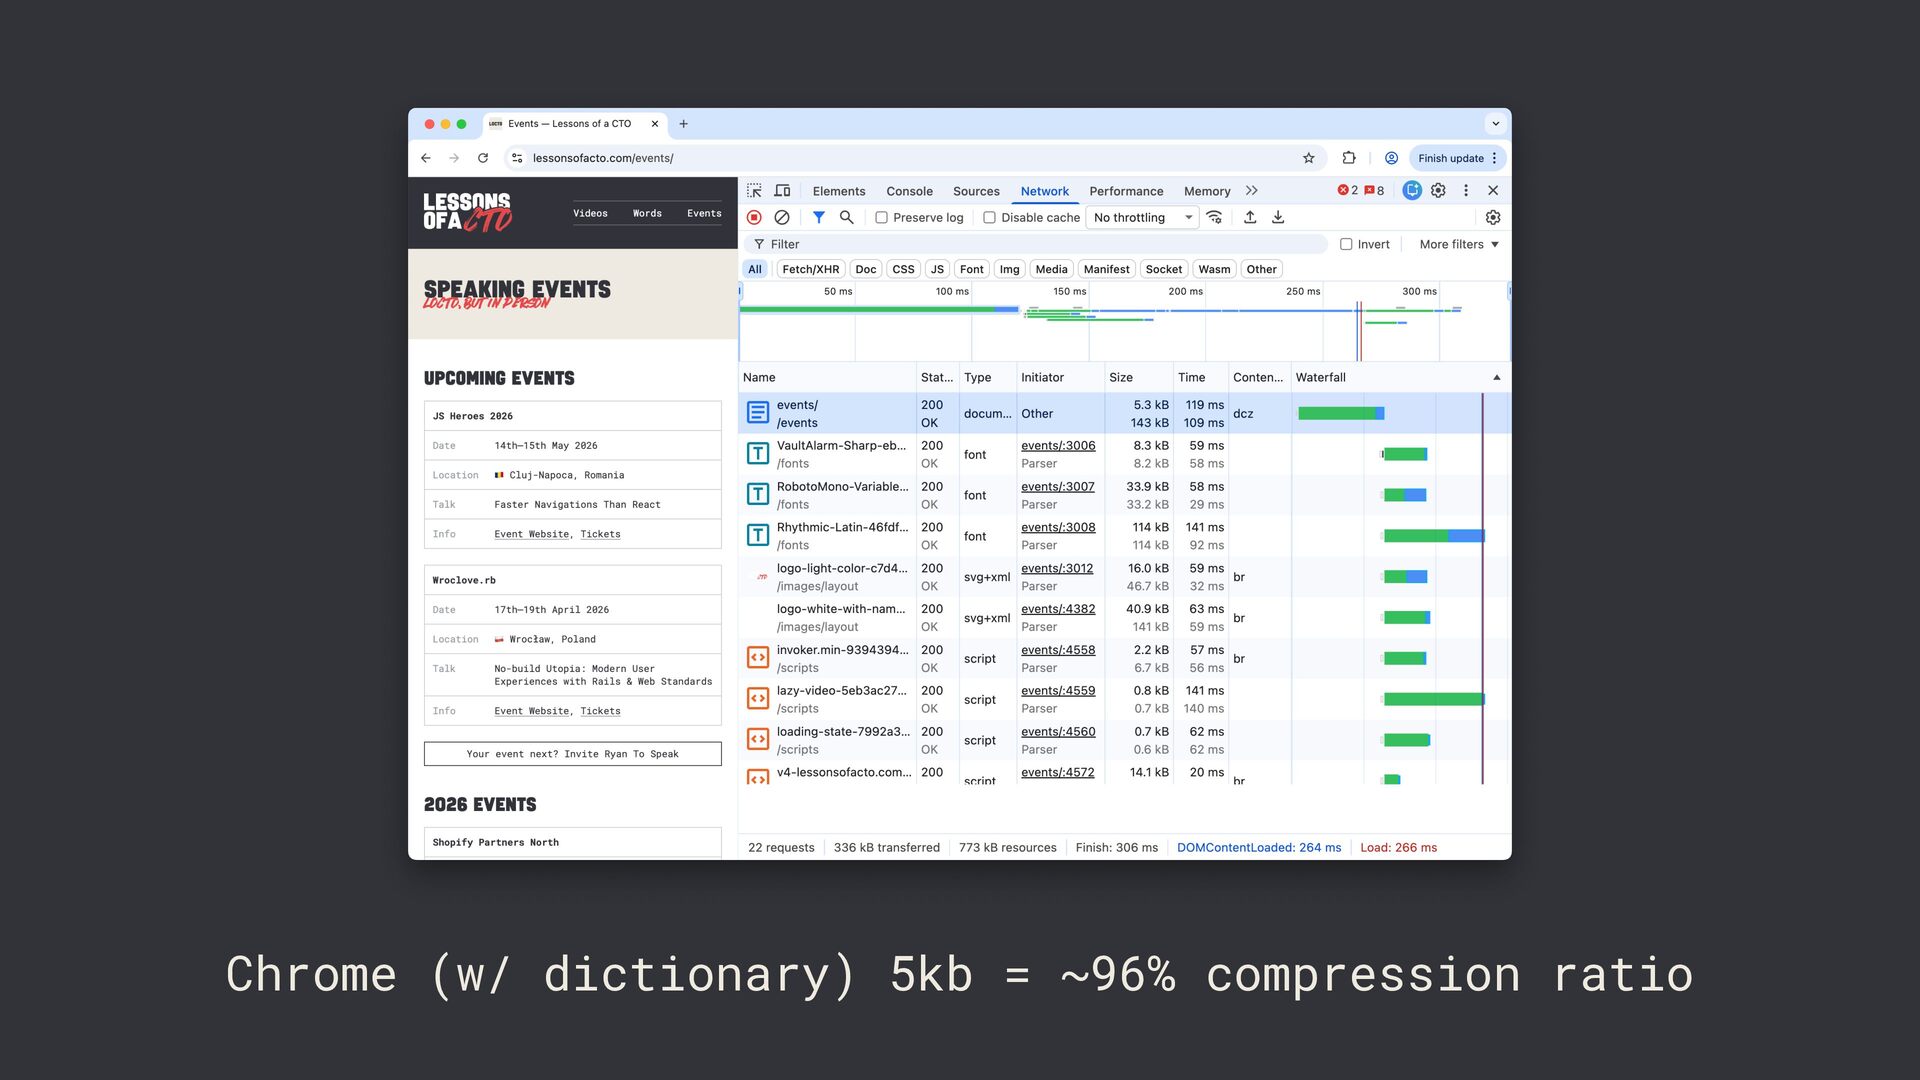Tick the Invert filter checkbox
The height and width of the screenshot is (1080, 1920).
(1346, 244)
